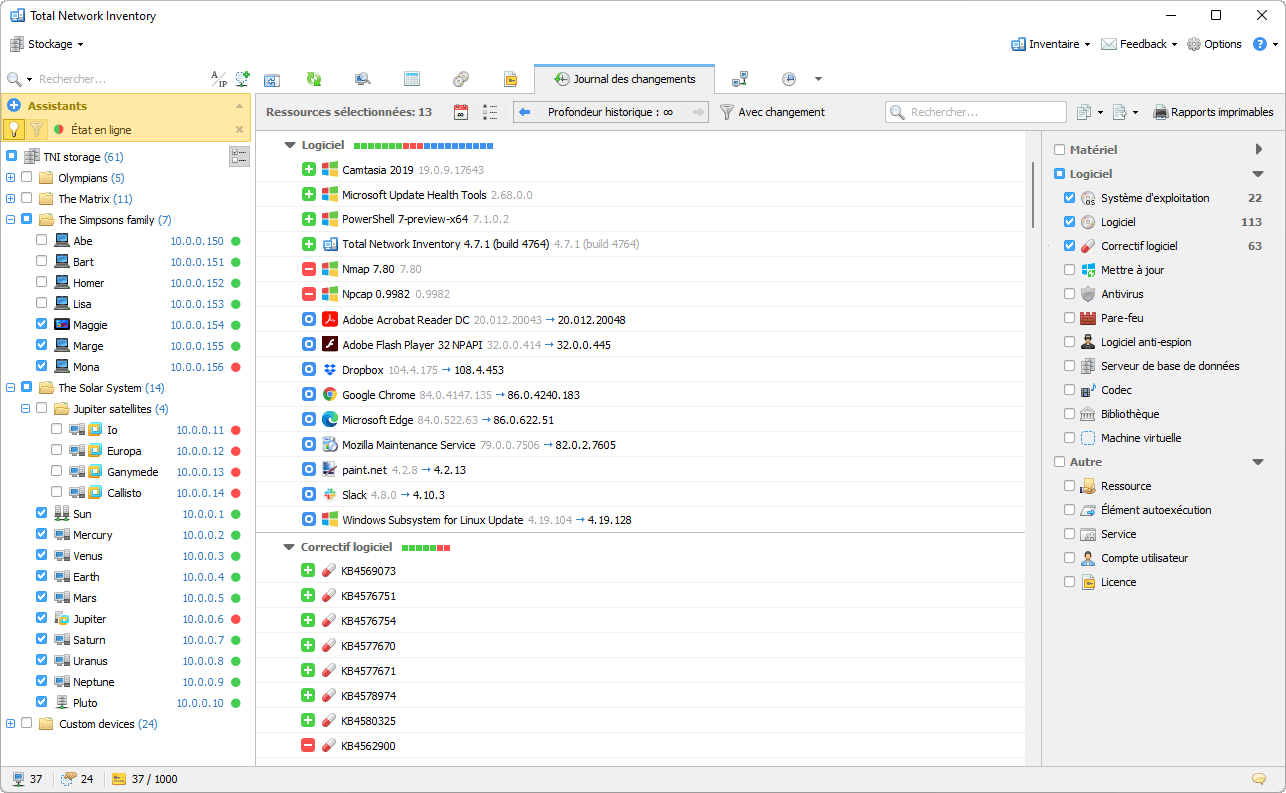Open the table reports tab icon
1286x793 pixels.
click(411, 79)
